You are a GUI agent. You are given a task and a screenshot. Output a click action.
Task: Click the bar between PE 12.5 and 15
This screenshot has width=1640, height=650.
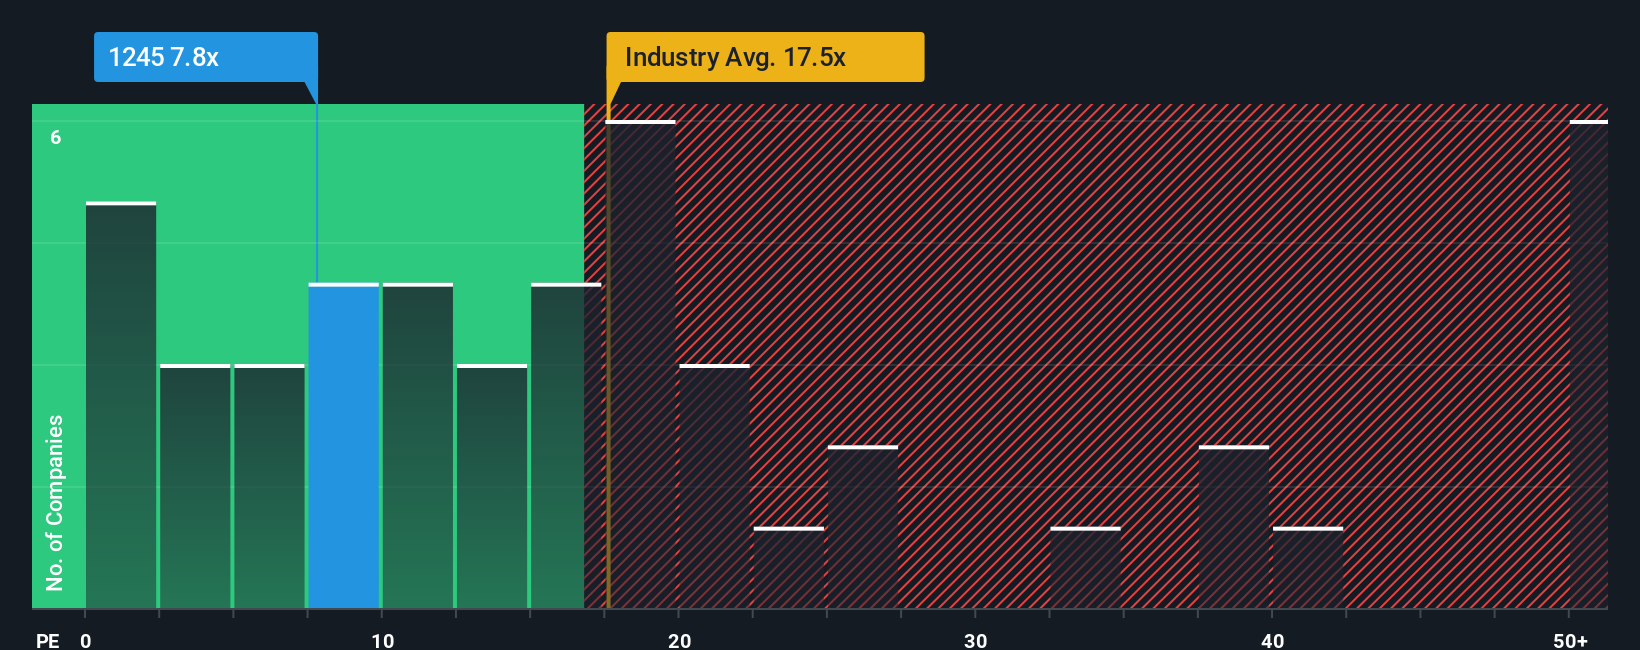[492, 486]
